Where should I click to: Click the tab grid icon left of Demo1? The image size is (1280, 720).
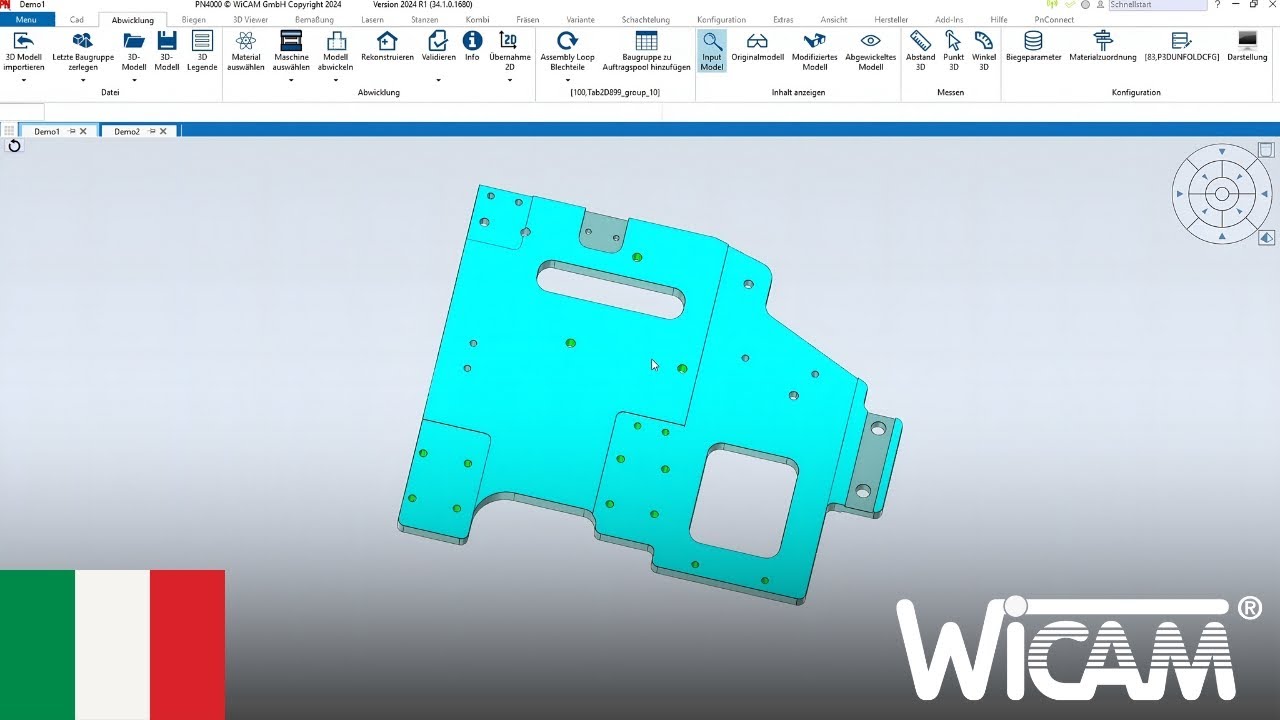[9, 131]
